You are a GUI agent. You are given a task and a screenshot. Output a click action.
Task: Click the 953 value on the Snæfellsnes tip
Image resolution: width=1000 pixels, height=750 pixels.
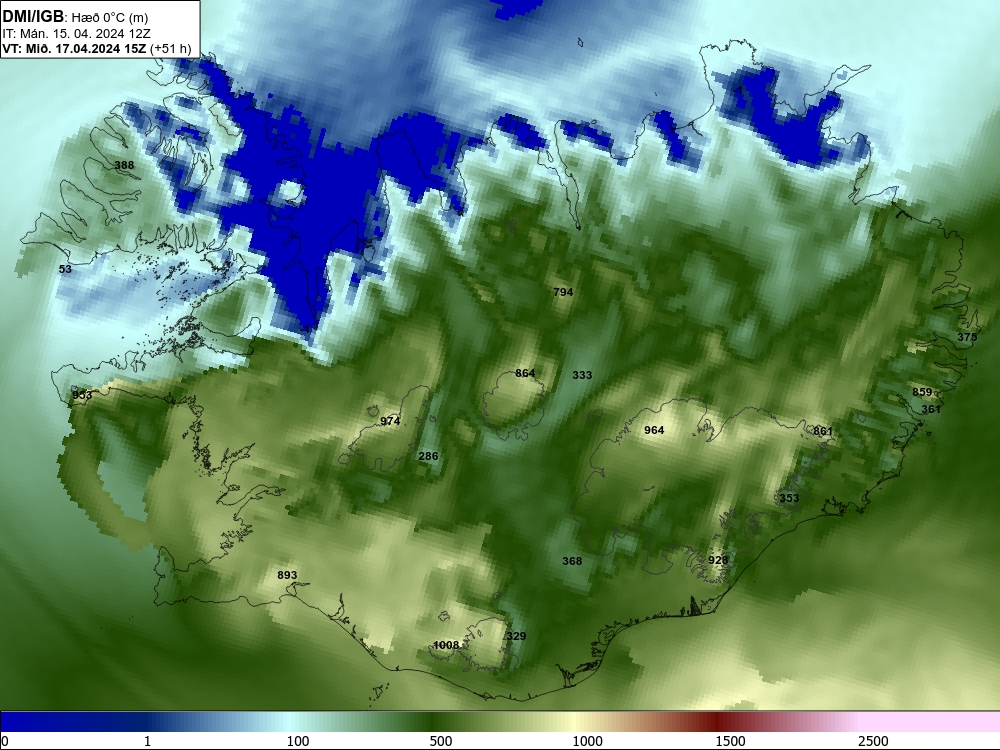click(x=82, y=395)
